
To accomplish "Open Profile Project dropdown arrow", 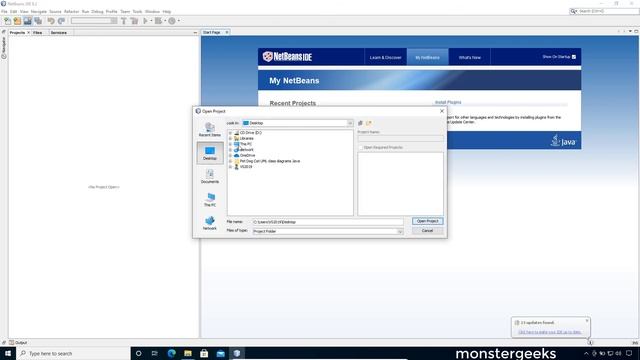I will (178, 21).
